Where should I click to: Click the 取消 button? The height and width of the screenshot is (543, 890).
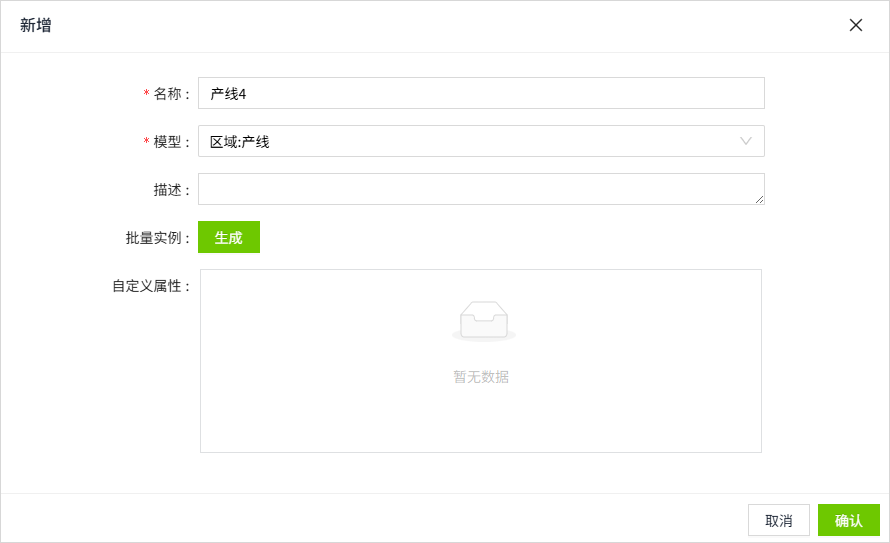pos(778,520)
